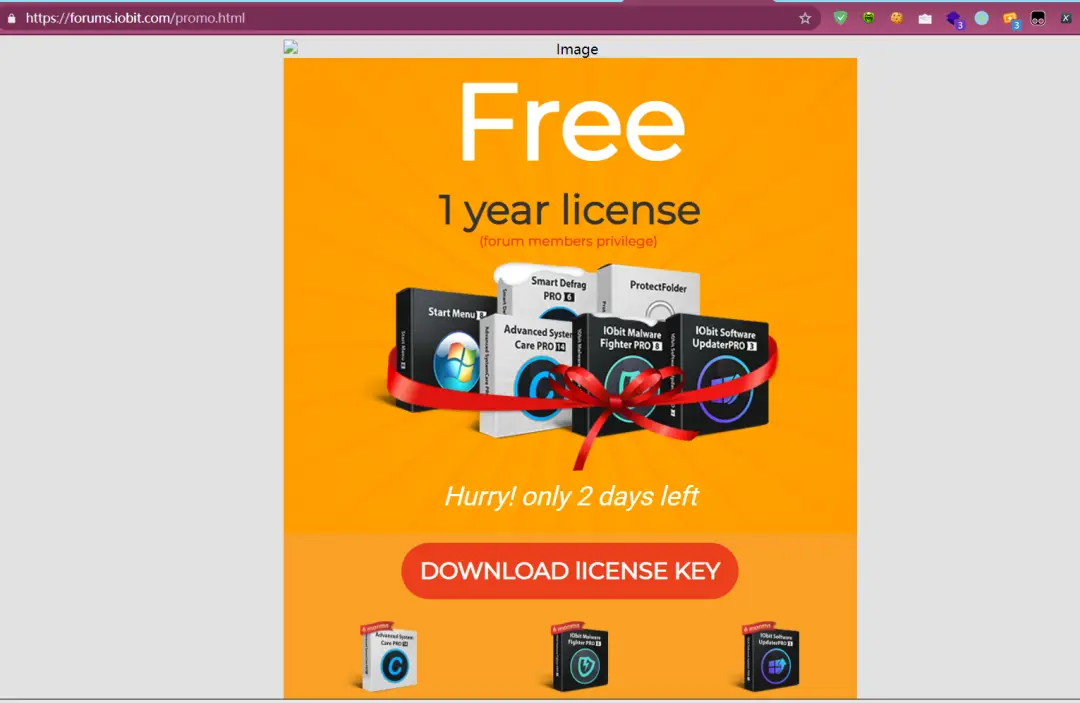Click the "Image" alt text above the banner
Screen dimensions: 1080x703
577,50
